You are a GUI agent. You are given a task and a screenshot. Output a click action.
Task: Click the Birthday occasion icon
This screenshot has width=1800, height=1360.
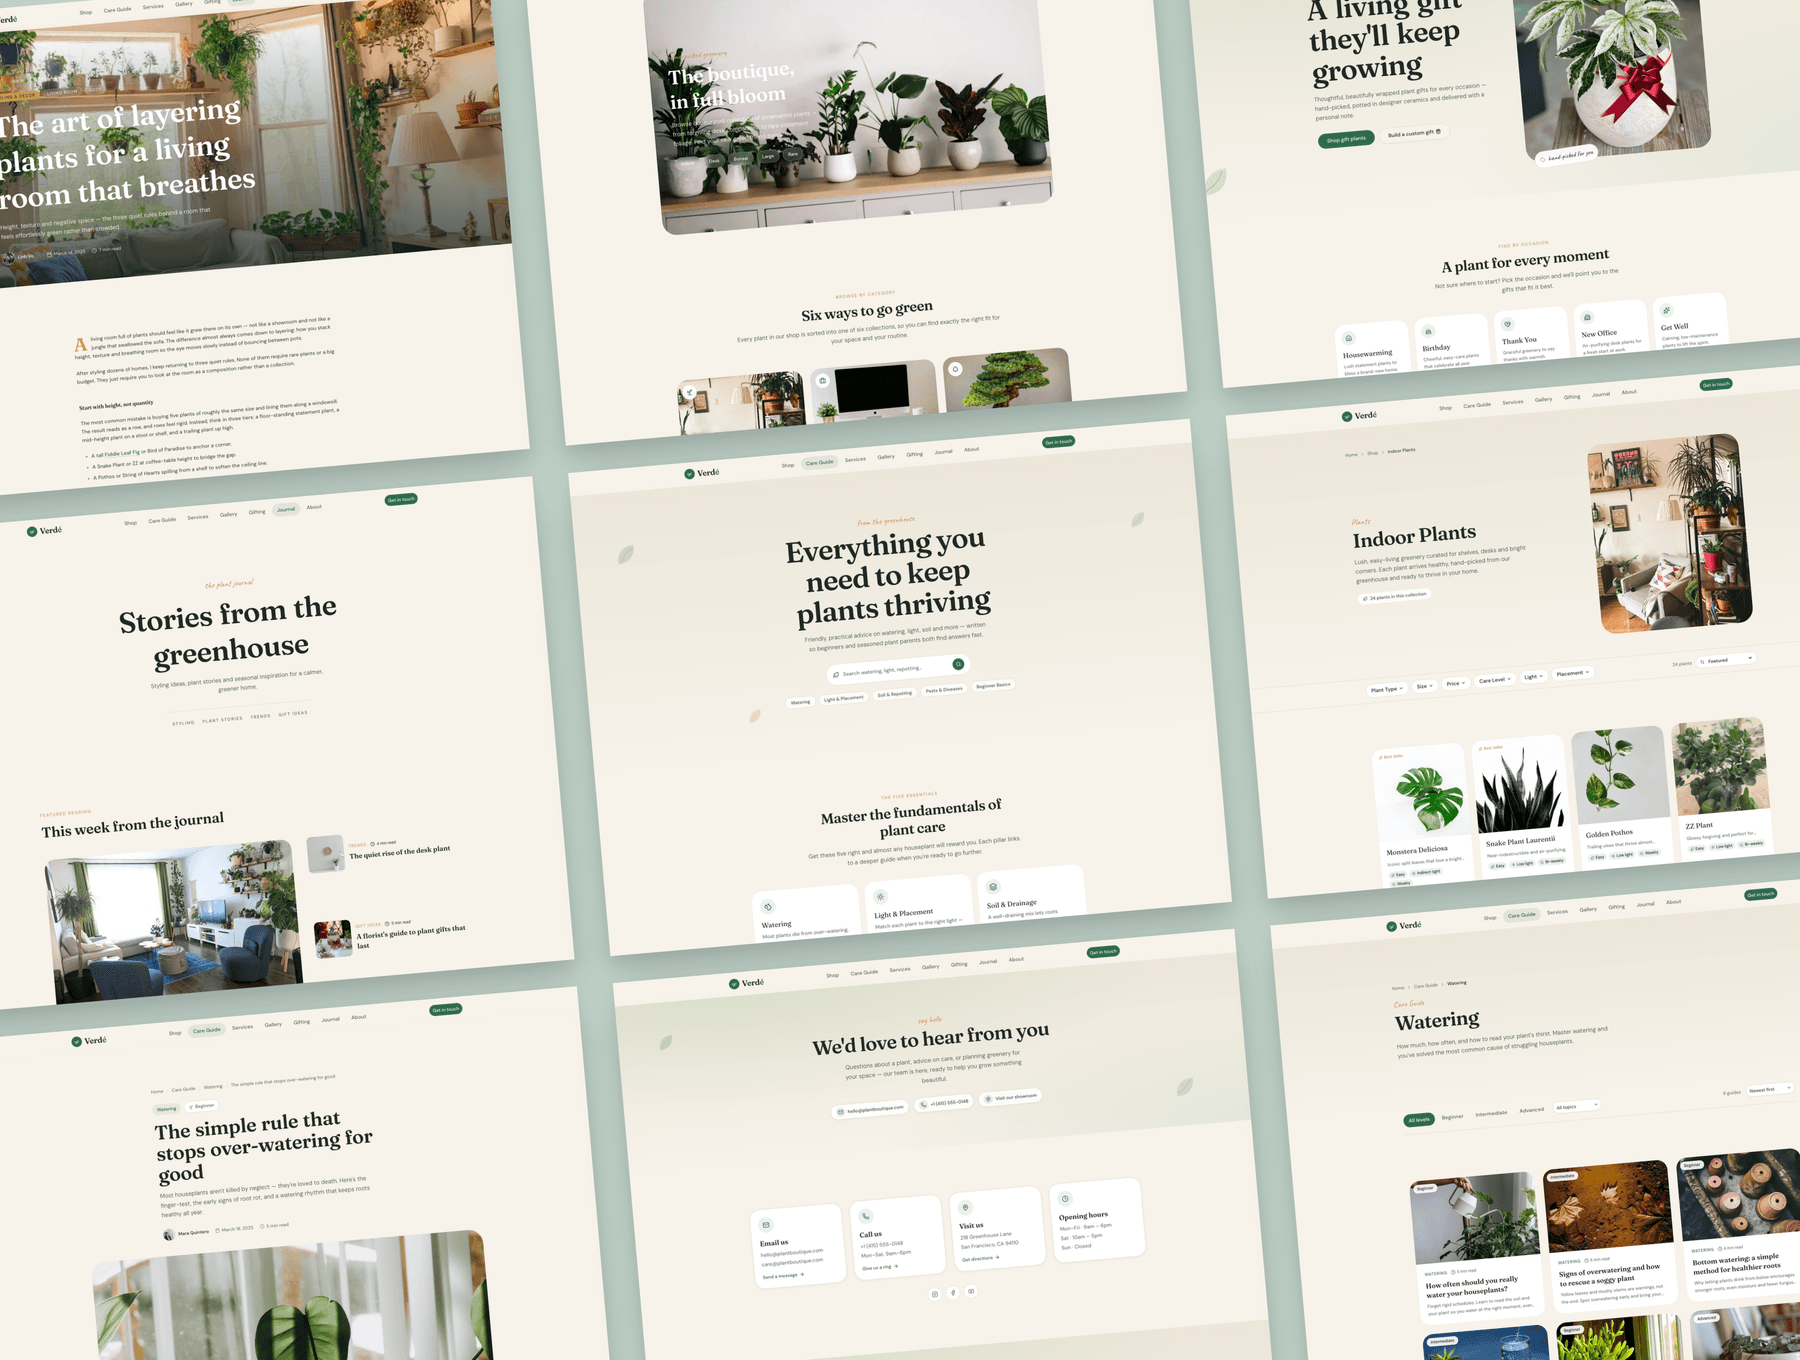1428,331
